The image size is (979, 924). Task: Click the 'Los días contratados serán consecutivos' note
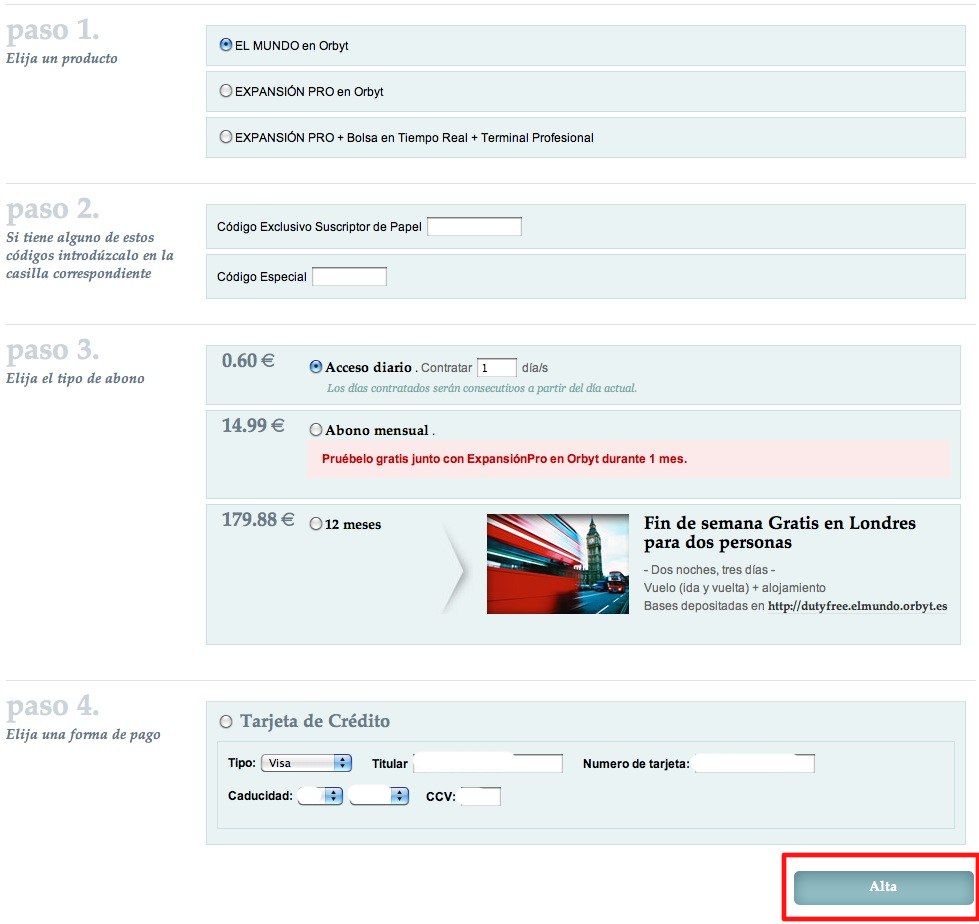tap(482, 388)
